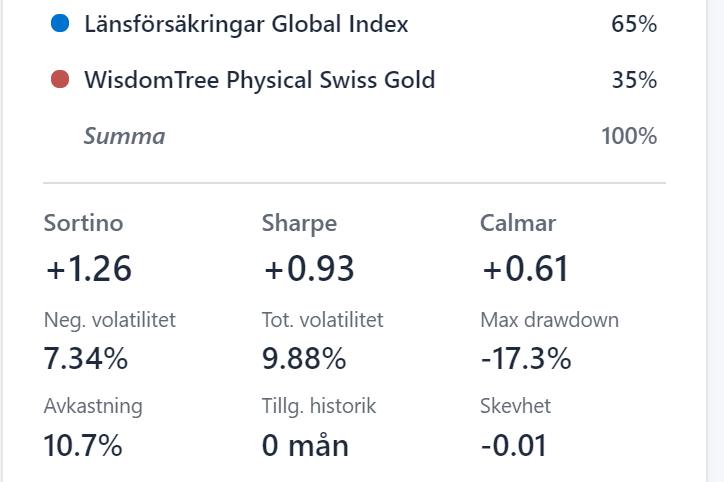
Task: Select the Sharpe value +0.93
Action: [x=308, y=269]
